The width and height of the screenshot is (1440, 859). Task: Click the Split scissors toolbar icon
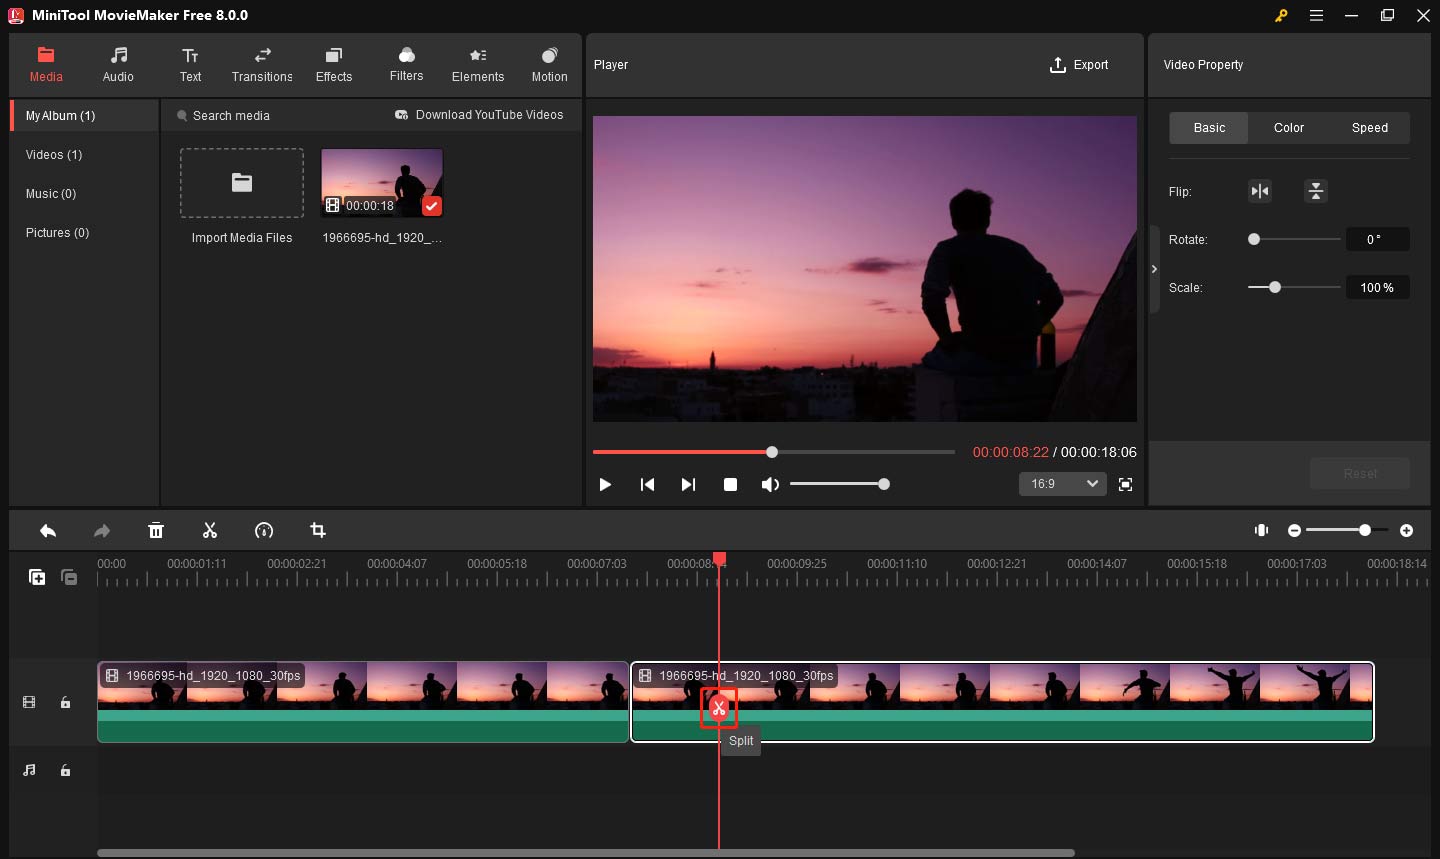coord(210,530)
